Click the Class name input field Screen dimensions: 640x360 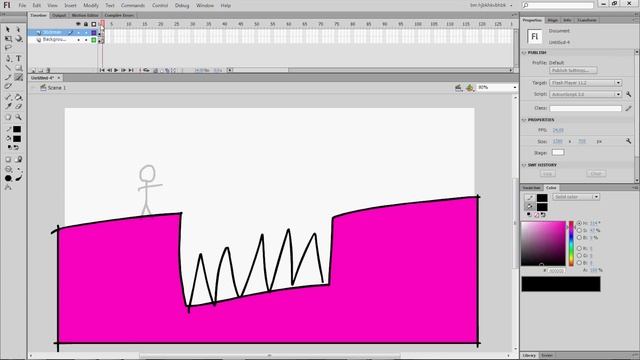(585, 108)
